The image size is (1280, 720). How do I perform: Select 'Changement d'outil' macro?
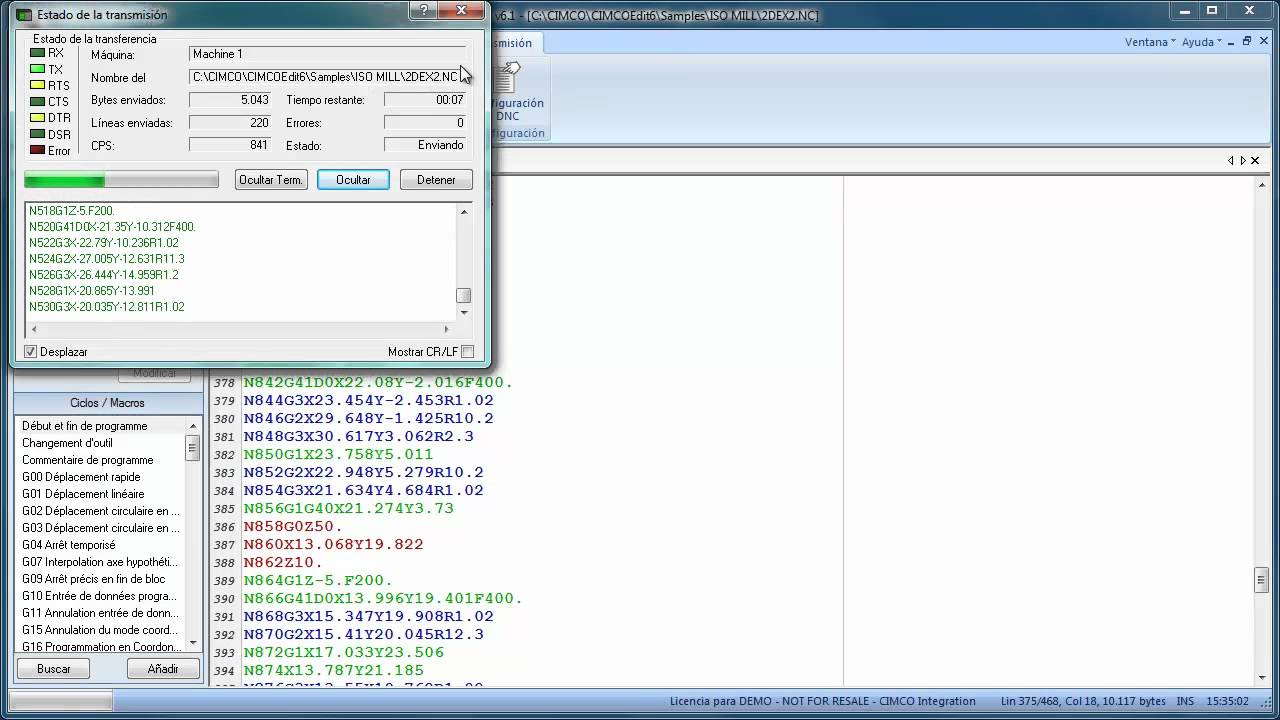67,443
